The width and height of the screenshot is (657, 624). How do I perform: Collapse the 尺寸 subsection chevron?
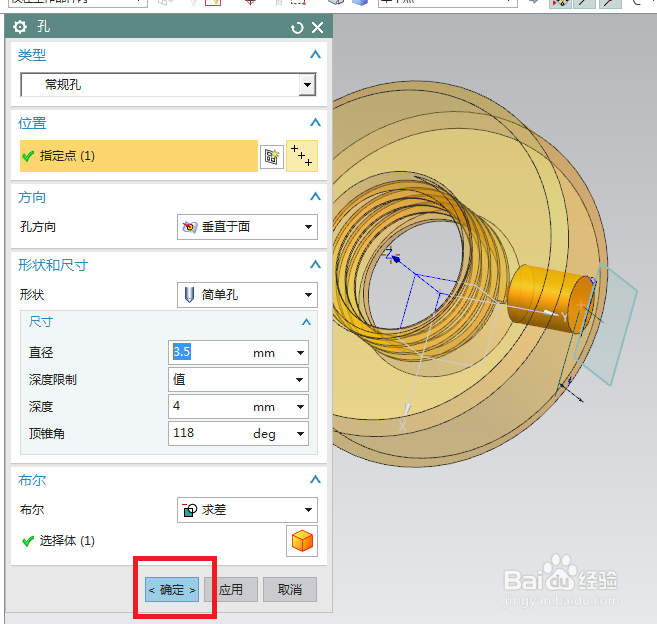click(306, 322)
